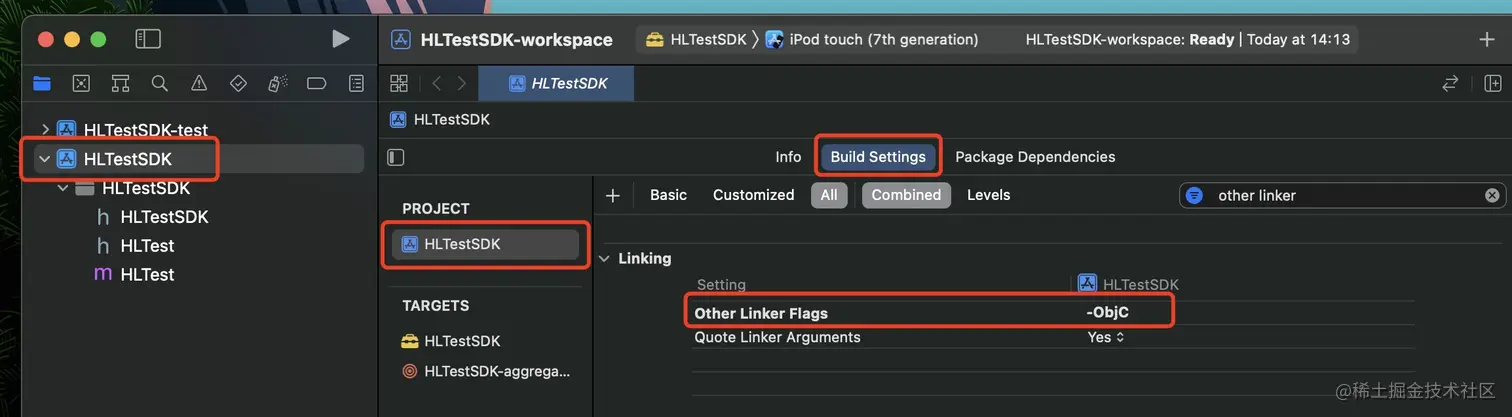Select the HLTestSDK project under PROJECT
The width and height of the screenshot is (1512, 417).
pyautogui.click(x=485, y=244)
